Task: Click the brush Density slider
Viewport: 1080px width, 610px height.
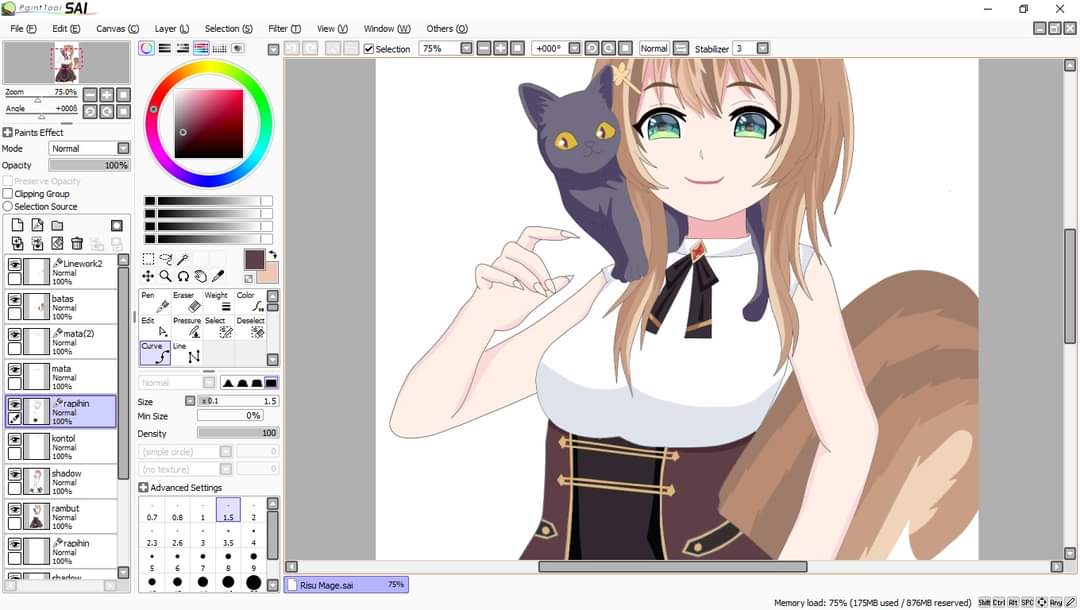Action: [x=238, y=433]
